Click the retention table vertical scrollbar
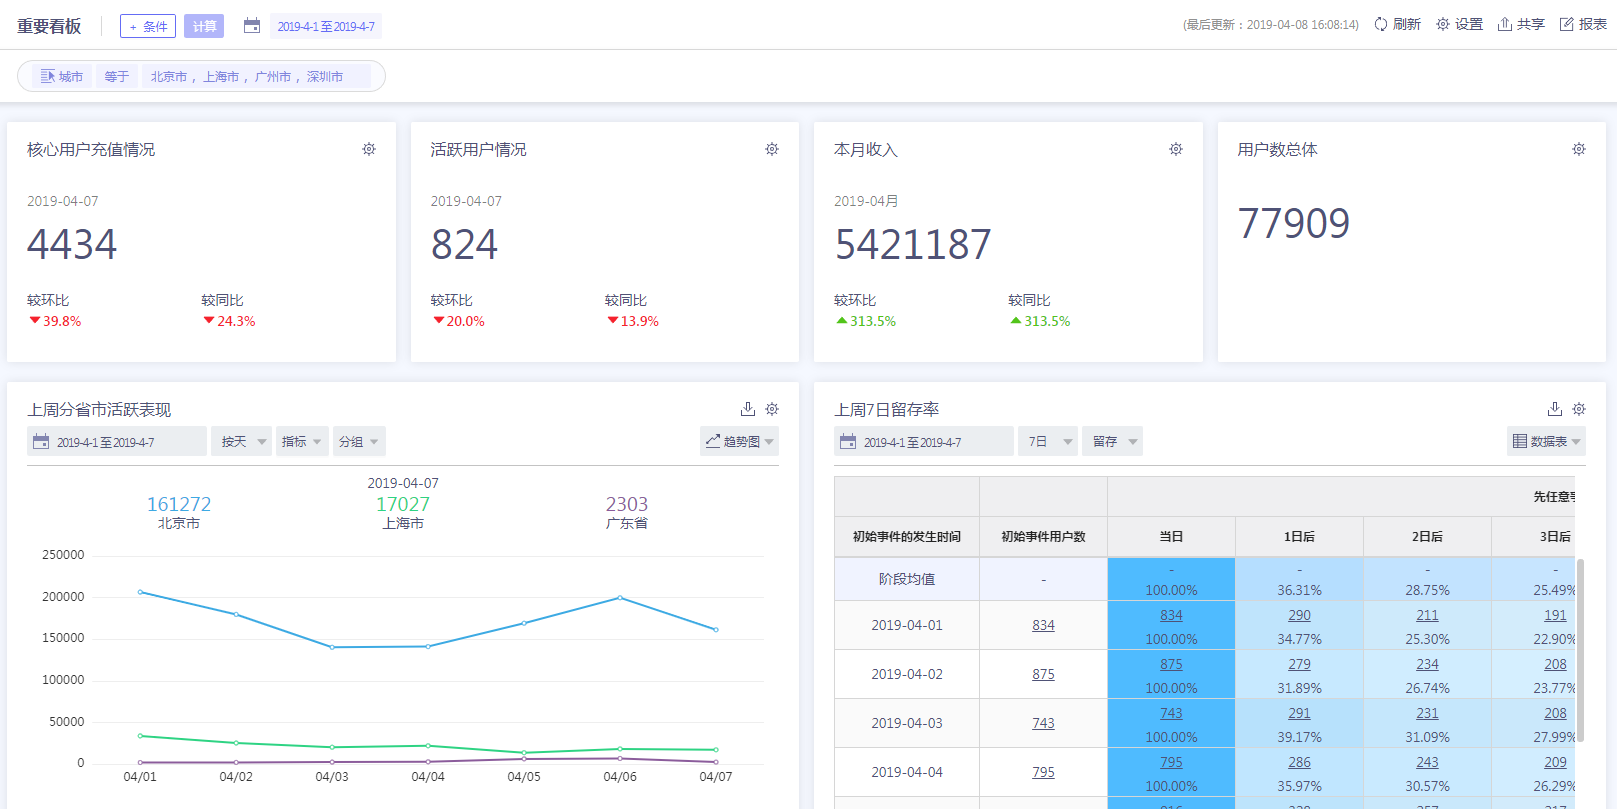The height and width of the screenshot is (809, 1617). (x=1580, y=650)
